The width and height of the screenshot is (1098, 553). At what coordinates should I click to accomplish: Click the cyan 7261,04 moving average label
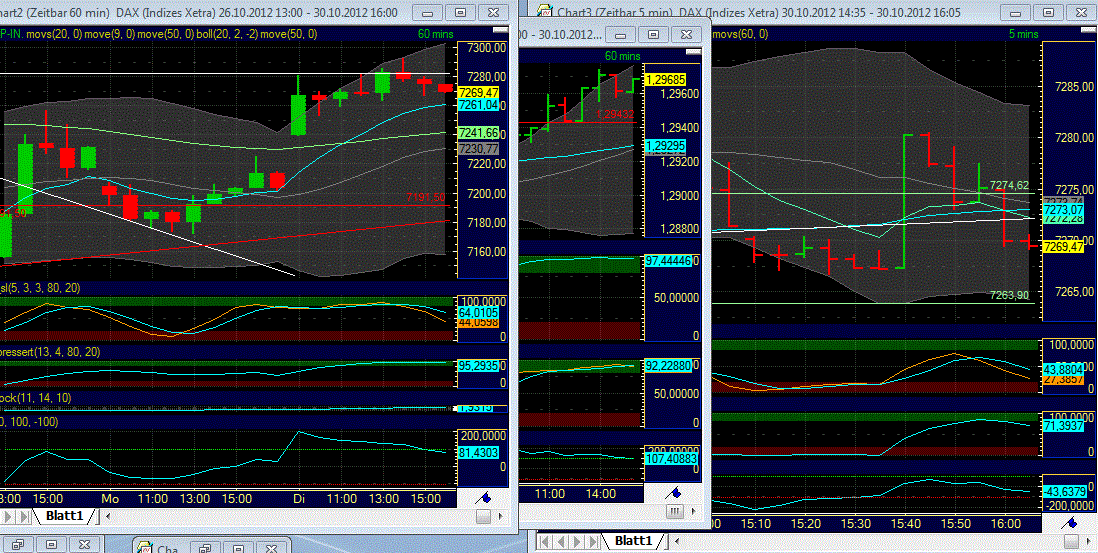pyautogui.click(x=478, y=104)
